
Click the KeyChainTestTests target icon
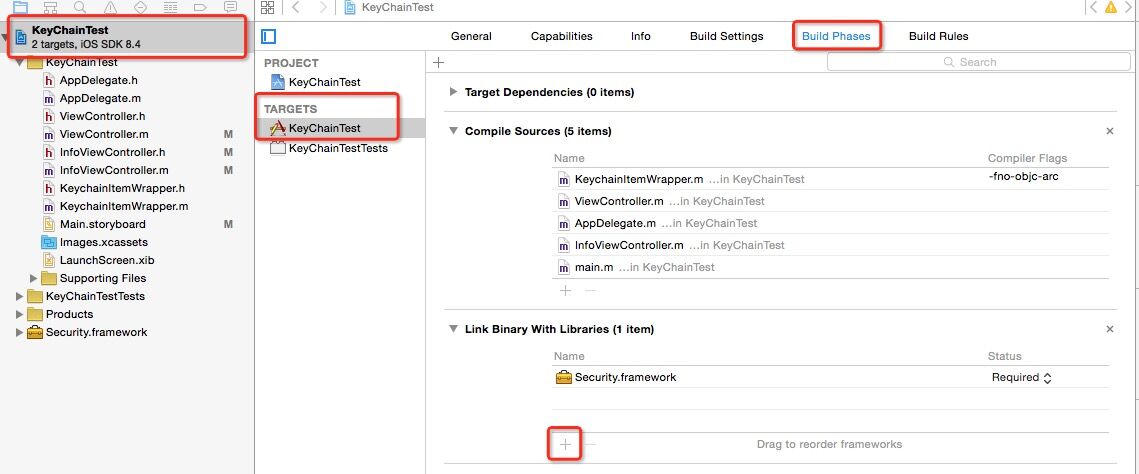(277, 148)
